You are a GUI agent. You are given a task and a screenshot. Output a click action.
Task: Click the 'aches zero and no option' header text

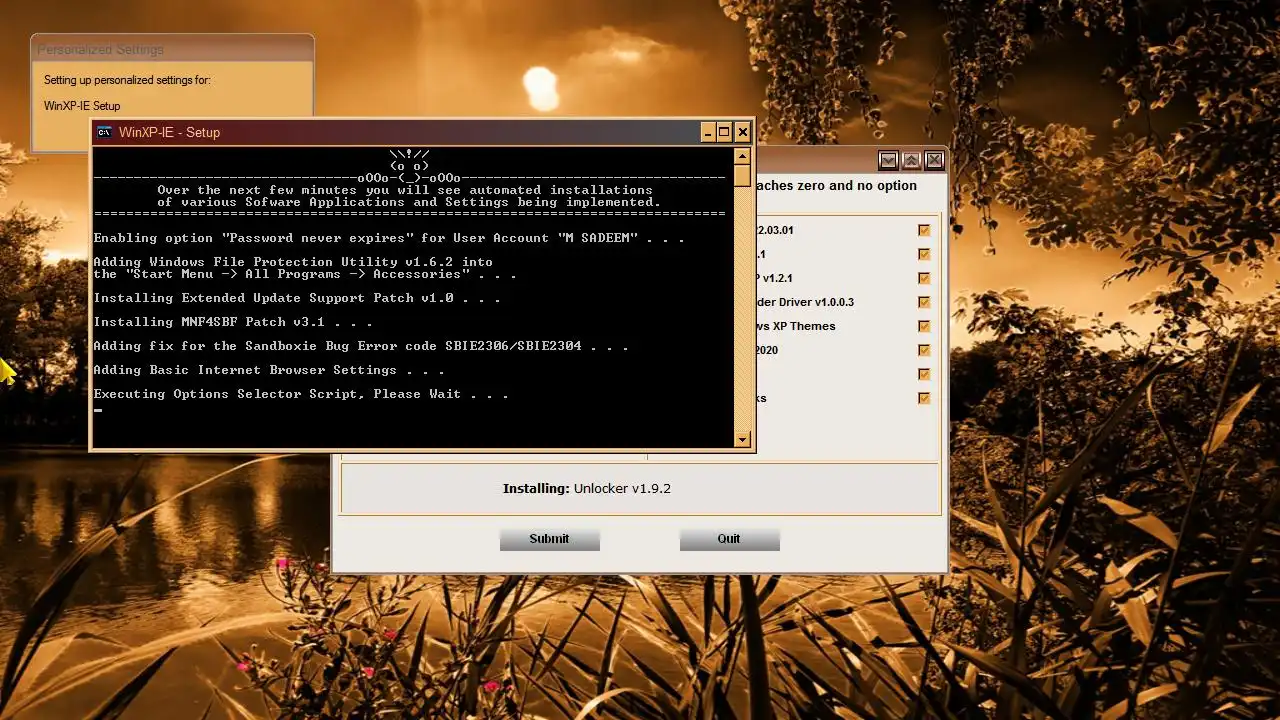[837, 186]
